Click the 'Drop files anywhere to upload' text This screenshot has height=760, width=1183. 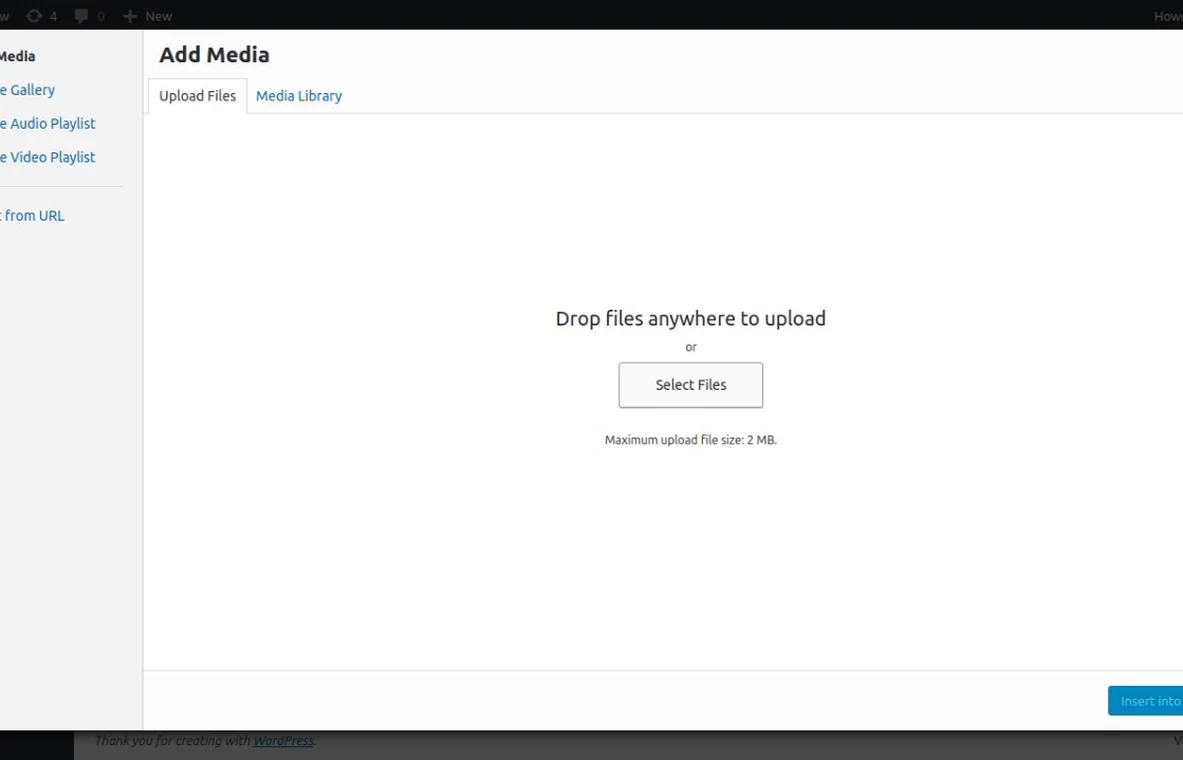point(690,318)
